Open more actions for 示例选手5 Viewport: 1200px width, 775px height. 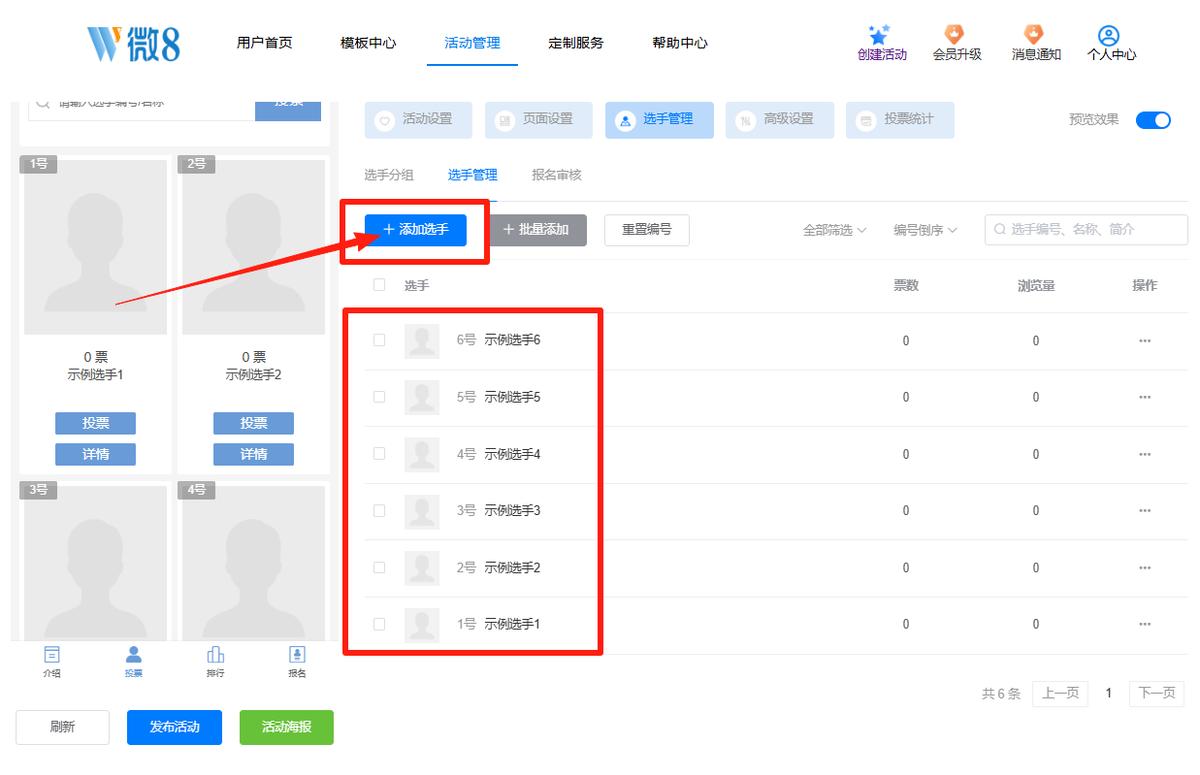[1145, 398]
